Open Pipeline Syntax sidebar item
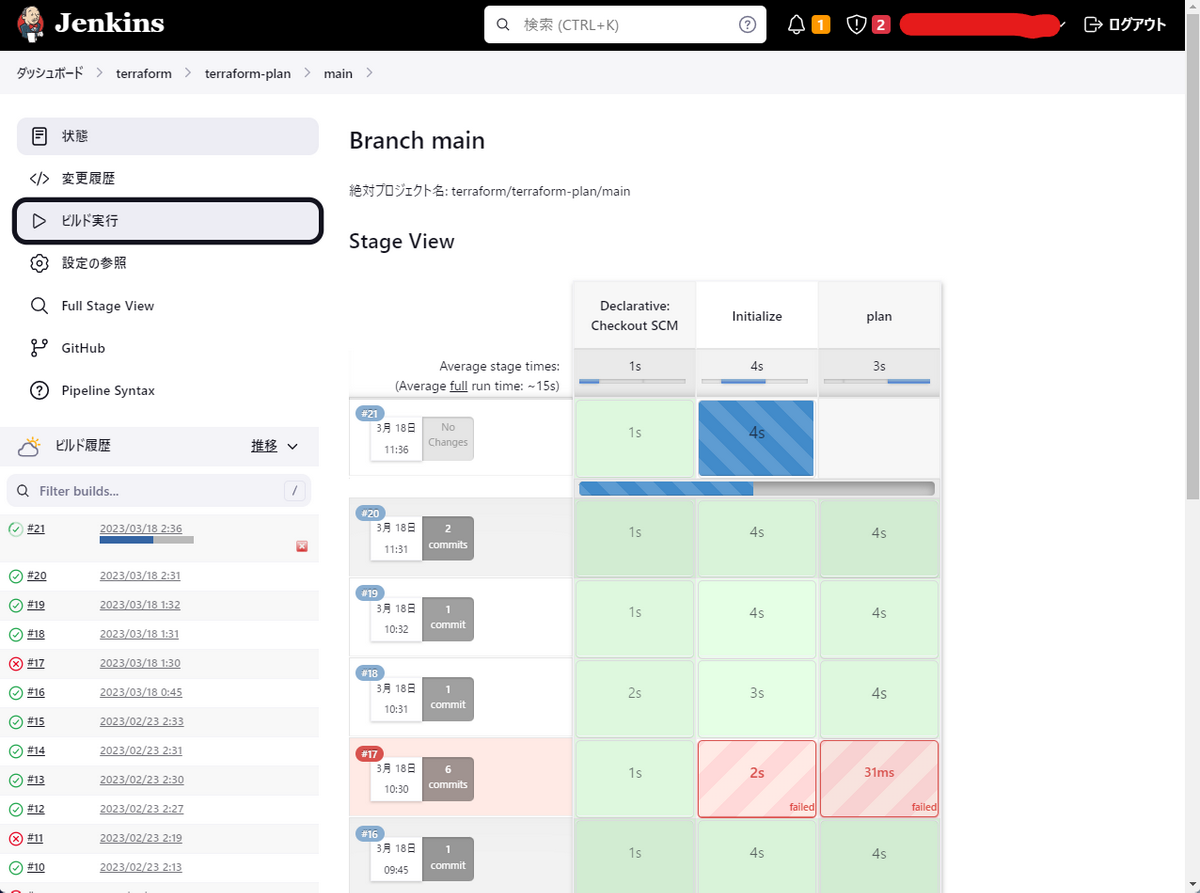This screenshot has width=1200, height=893. pos(168,390)
